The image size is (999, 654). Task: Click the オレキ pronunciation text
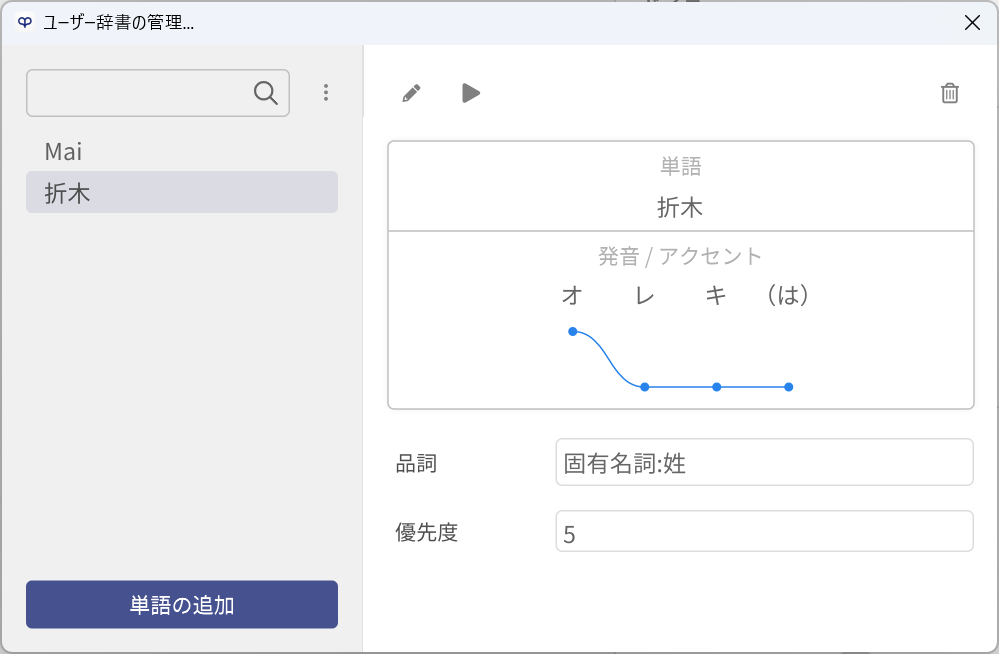point(644,295)
